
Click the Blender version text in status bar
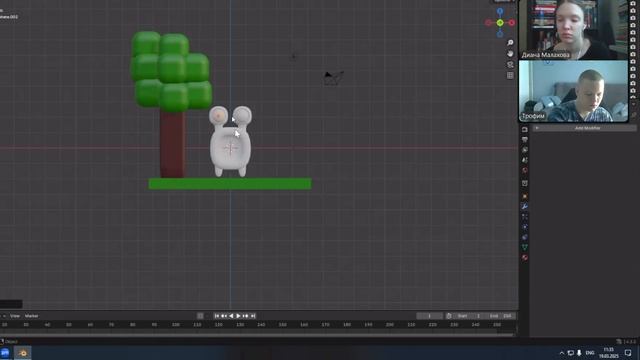tap(629, 342)
